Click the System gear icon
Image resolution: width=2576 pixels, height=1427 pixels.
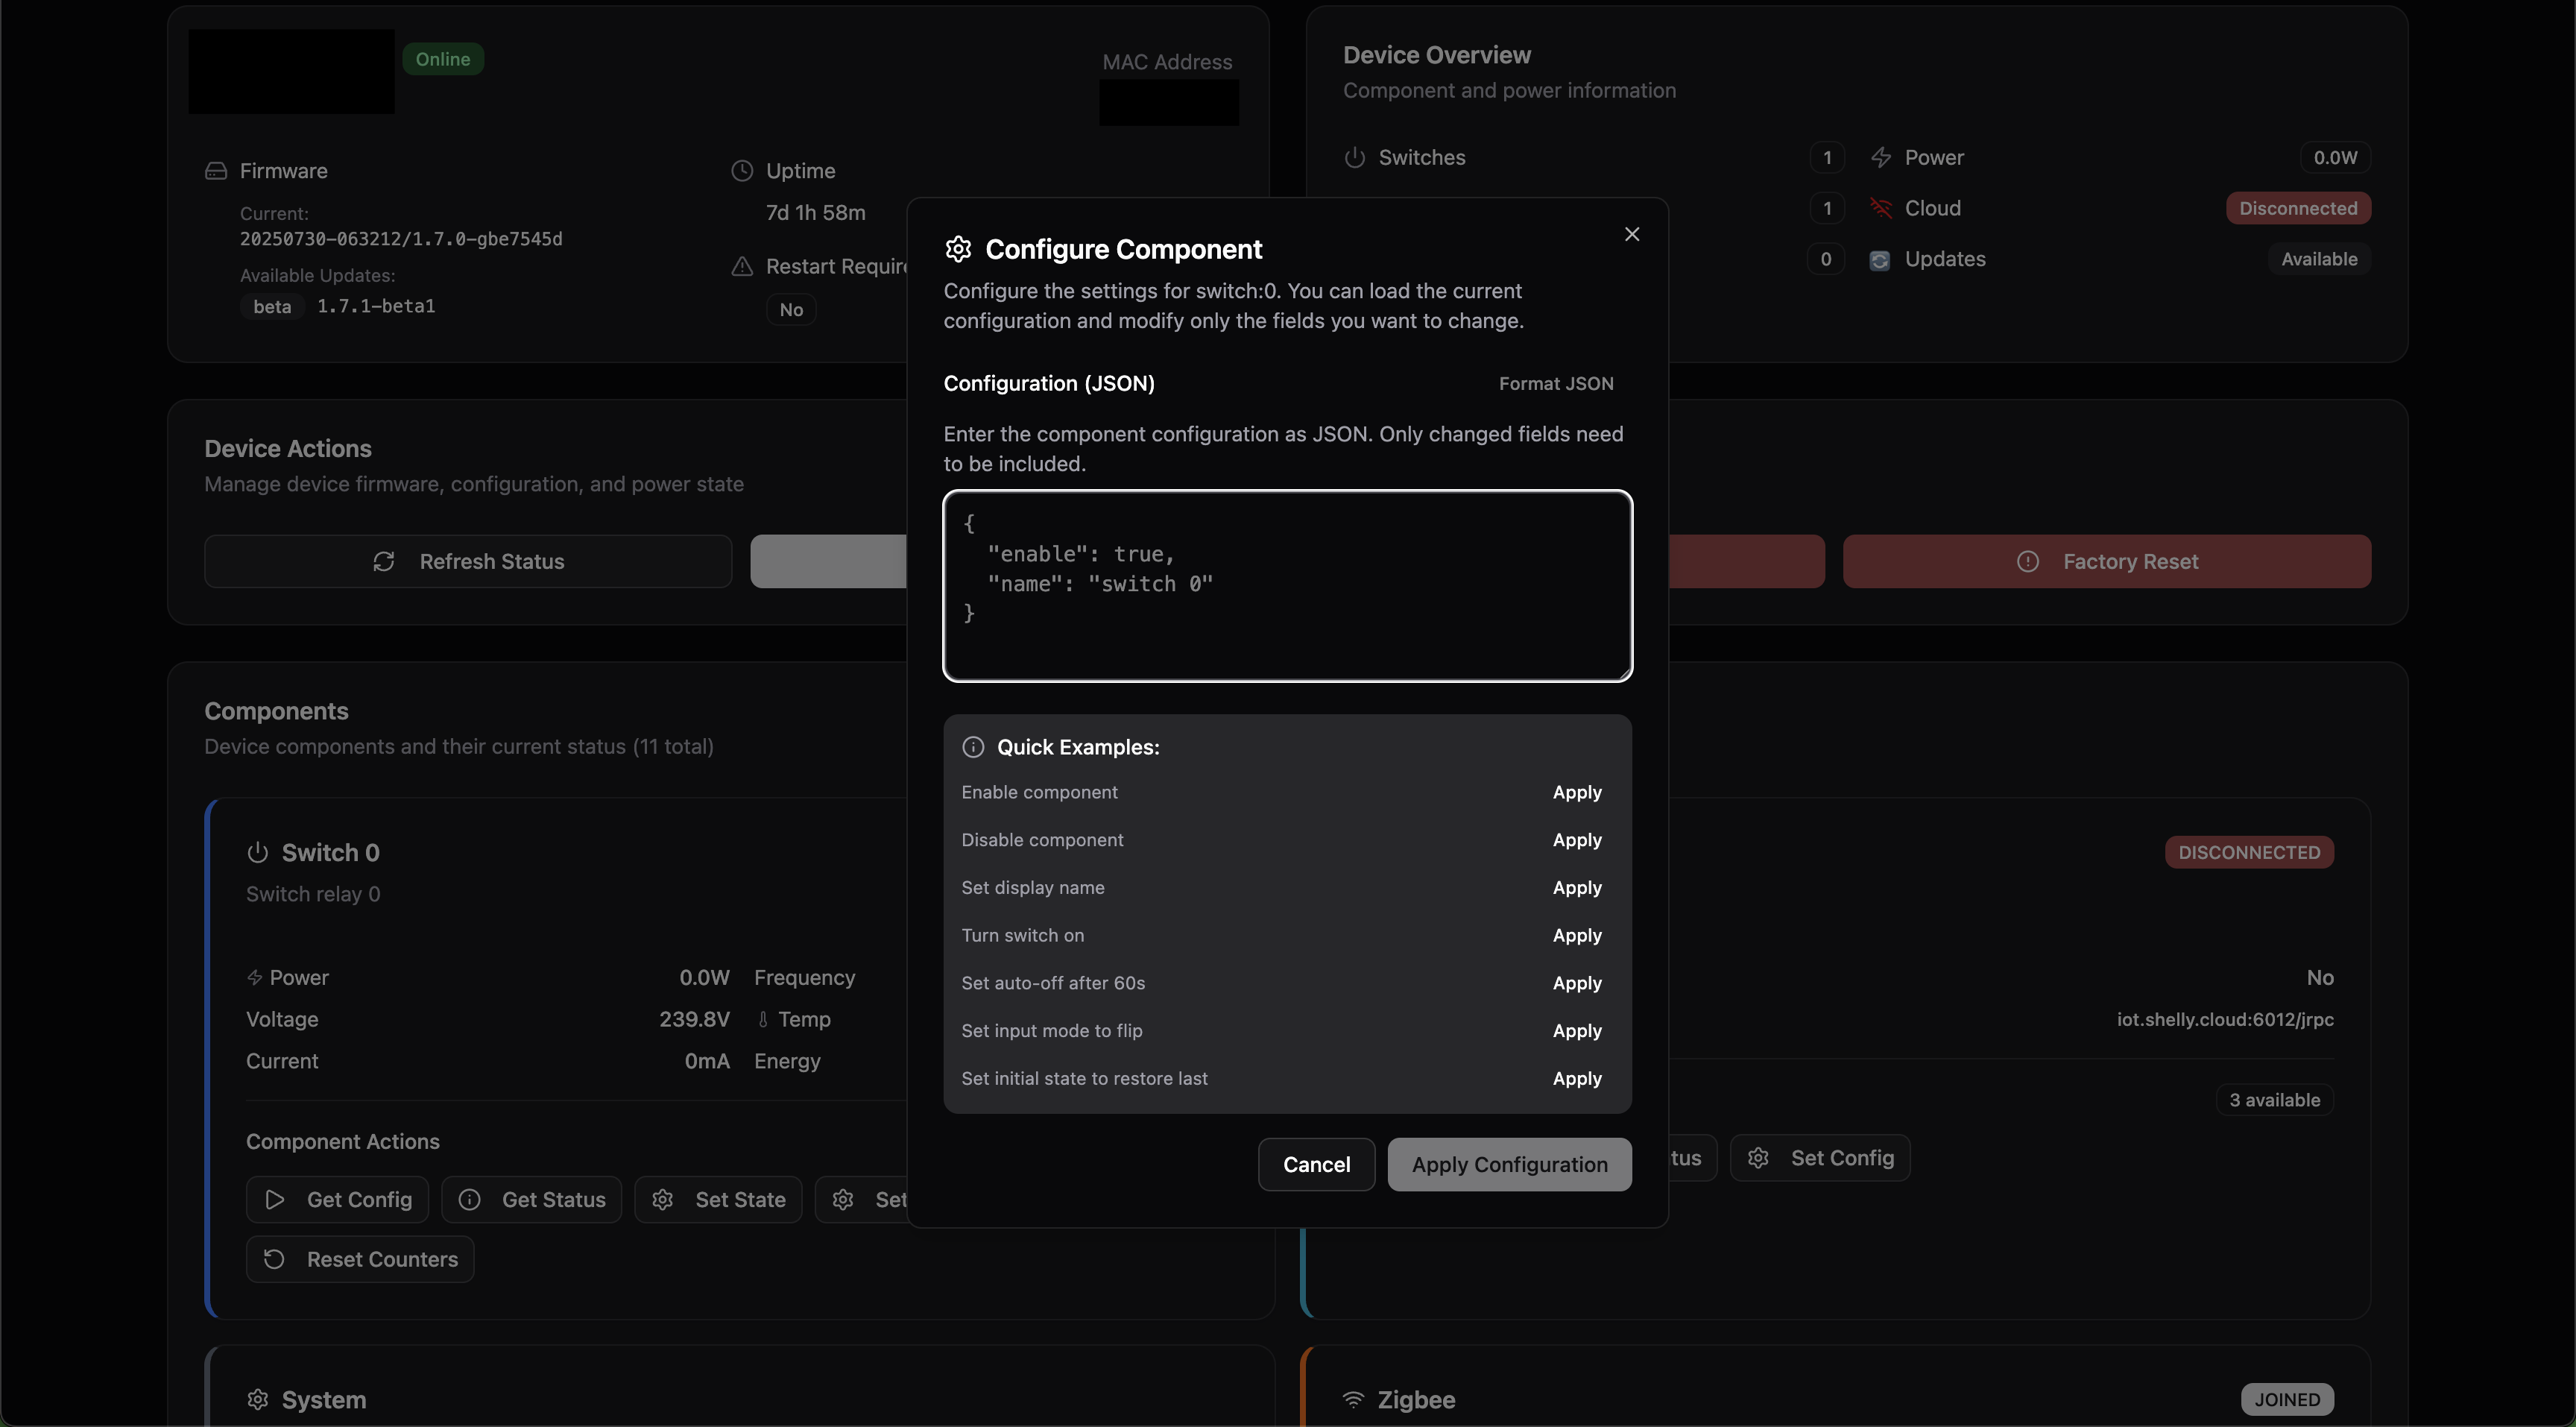pyautogui.click(x=258, y=1400)
